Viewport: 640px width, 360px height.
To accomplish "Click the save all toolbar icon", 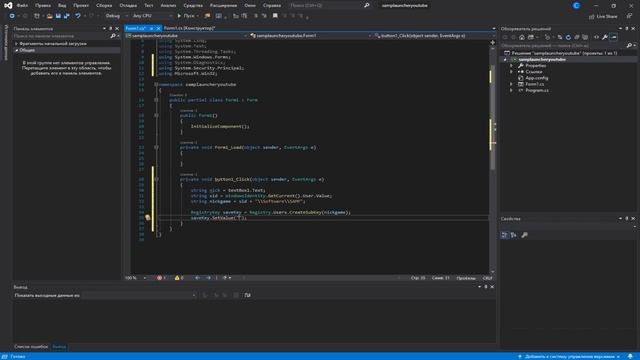I will click(67, 16).
